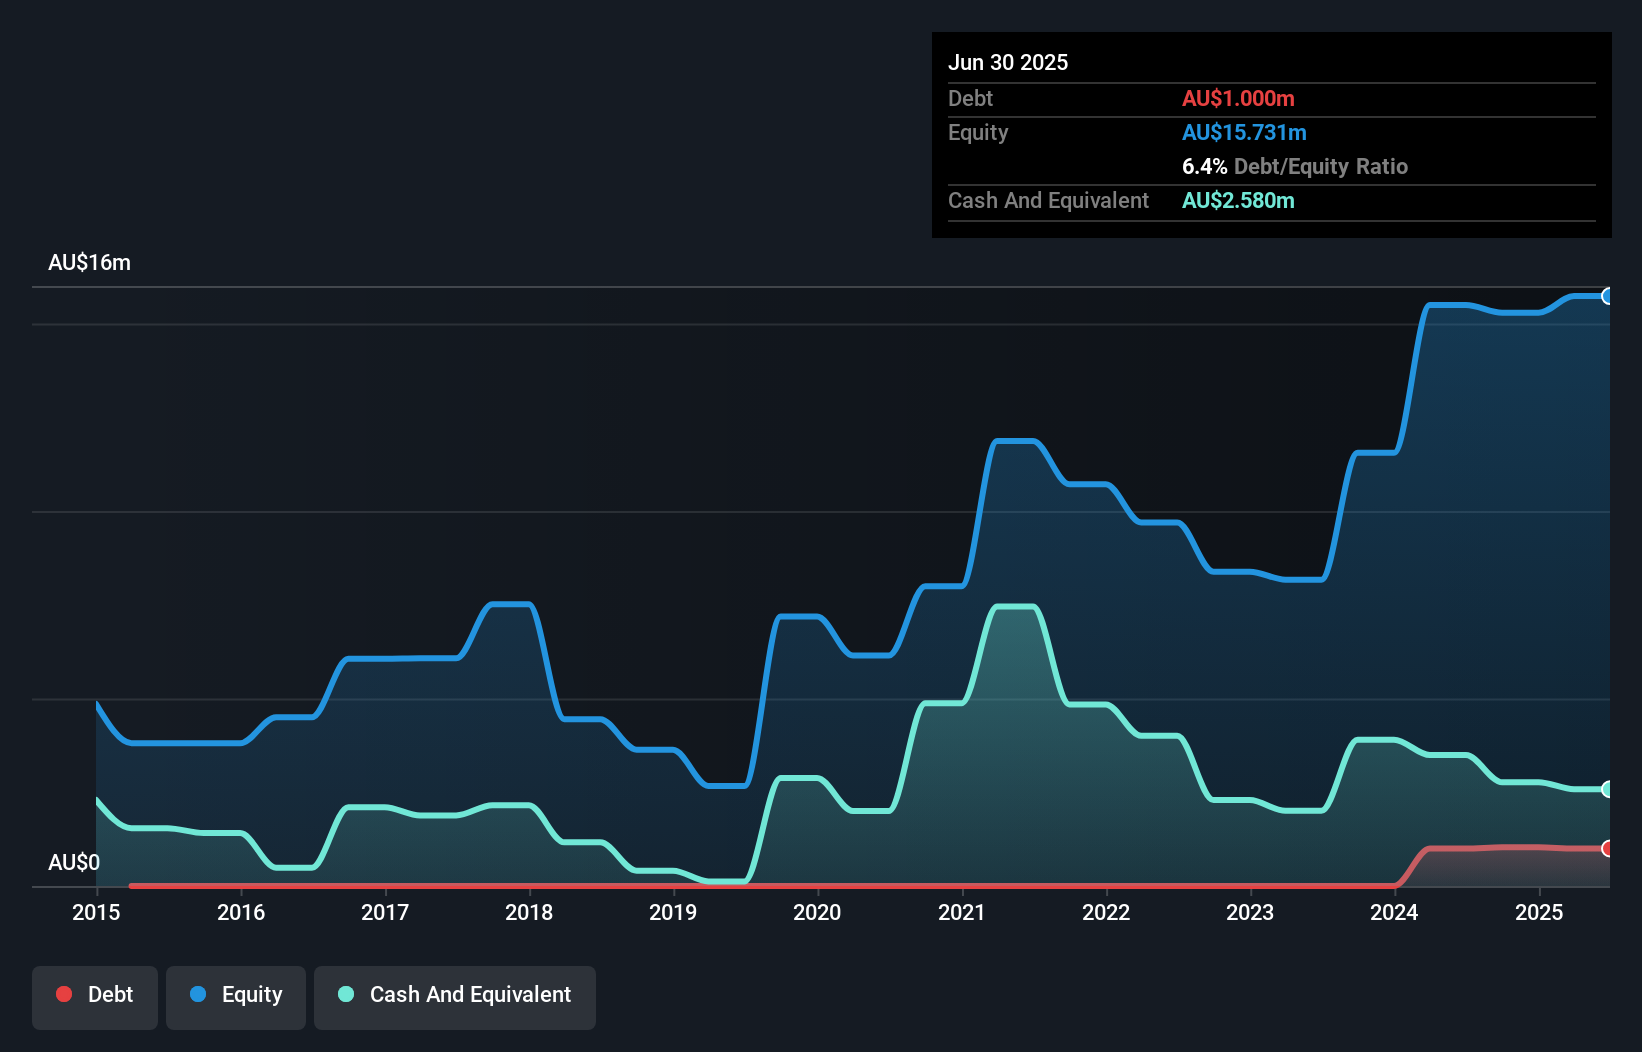Click the AU$16m y-axis label
Viewport: 1642px width, 1052px height.
coord(89,262)
